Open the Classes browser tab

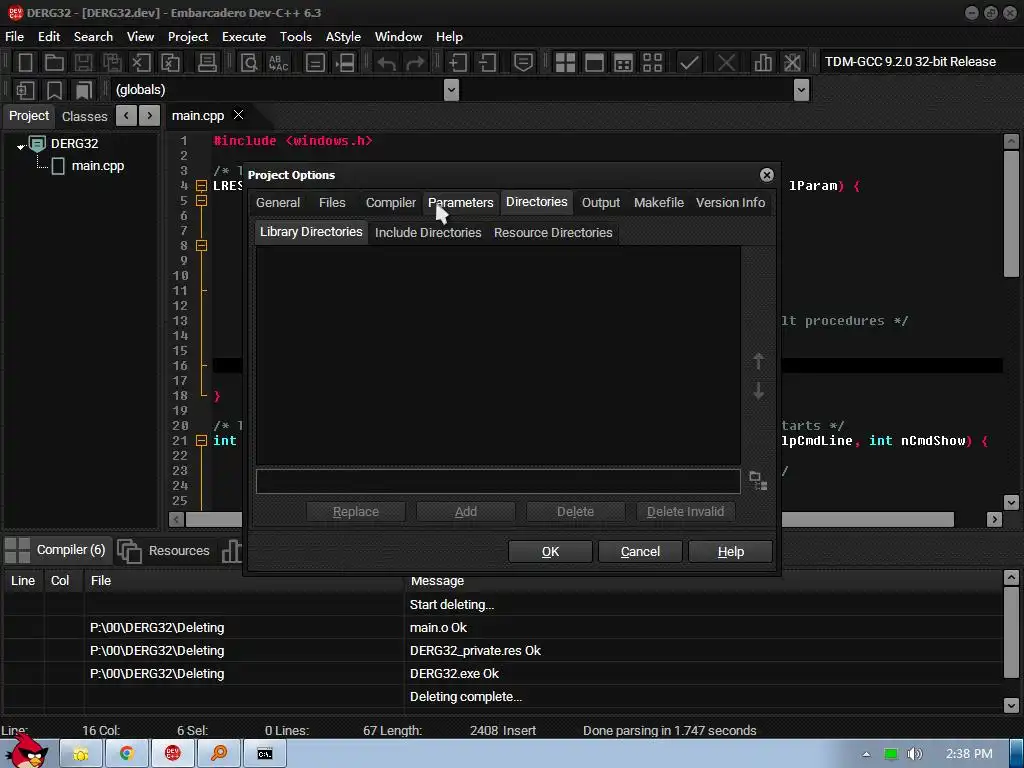coord(84,116)
